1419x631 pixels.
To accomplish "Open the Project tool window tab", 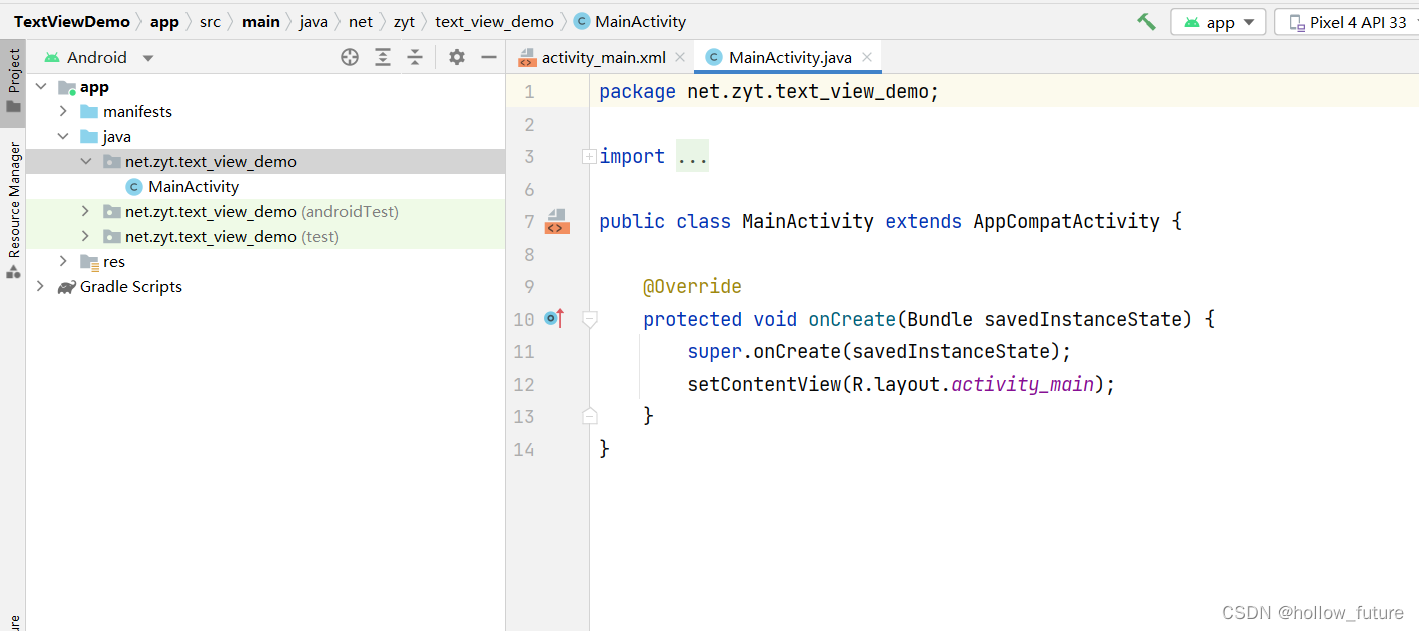I will click(13, 83).
